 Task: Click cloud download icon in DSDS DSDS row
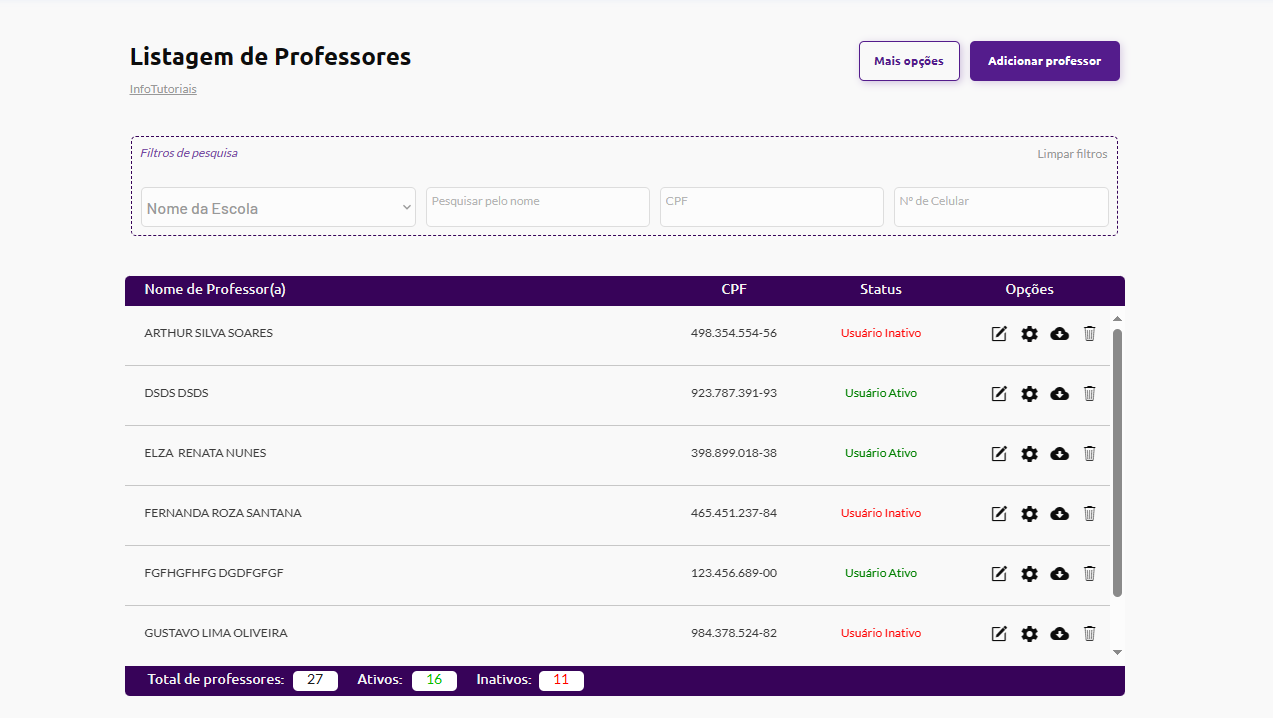pos(1060,394)
